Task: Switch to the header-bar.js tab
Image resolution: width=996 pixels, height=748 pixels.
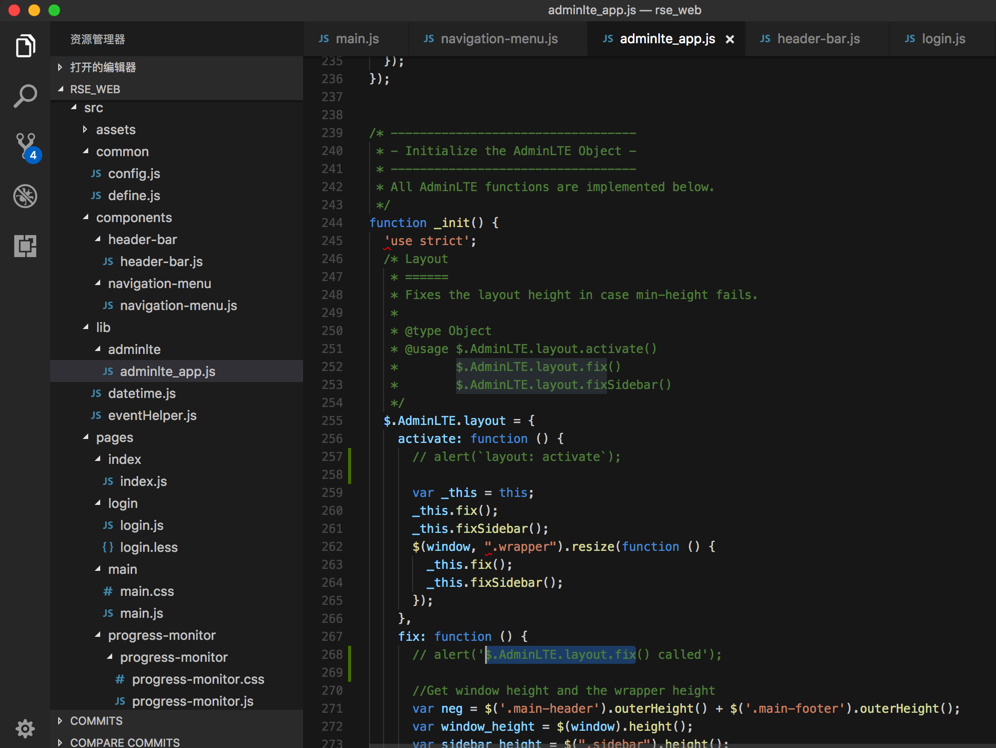Action: pyautogui.click(x=817, y=39)
